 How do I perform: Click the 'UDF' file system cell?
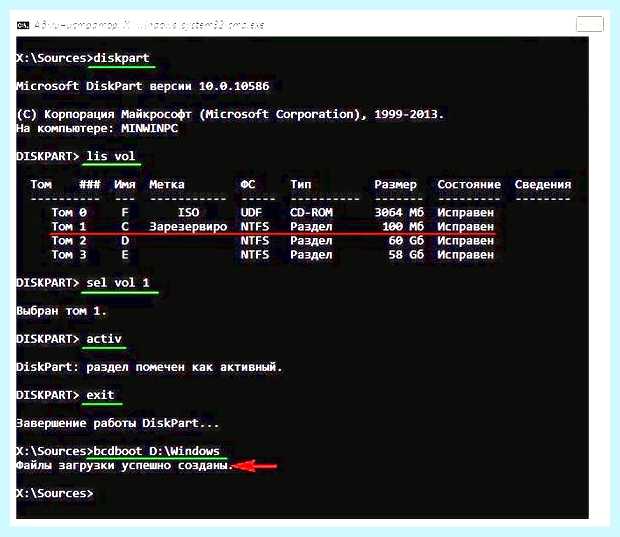coord(251,213)
